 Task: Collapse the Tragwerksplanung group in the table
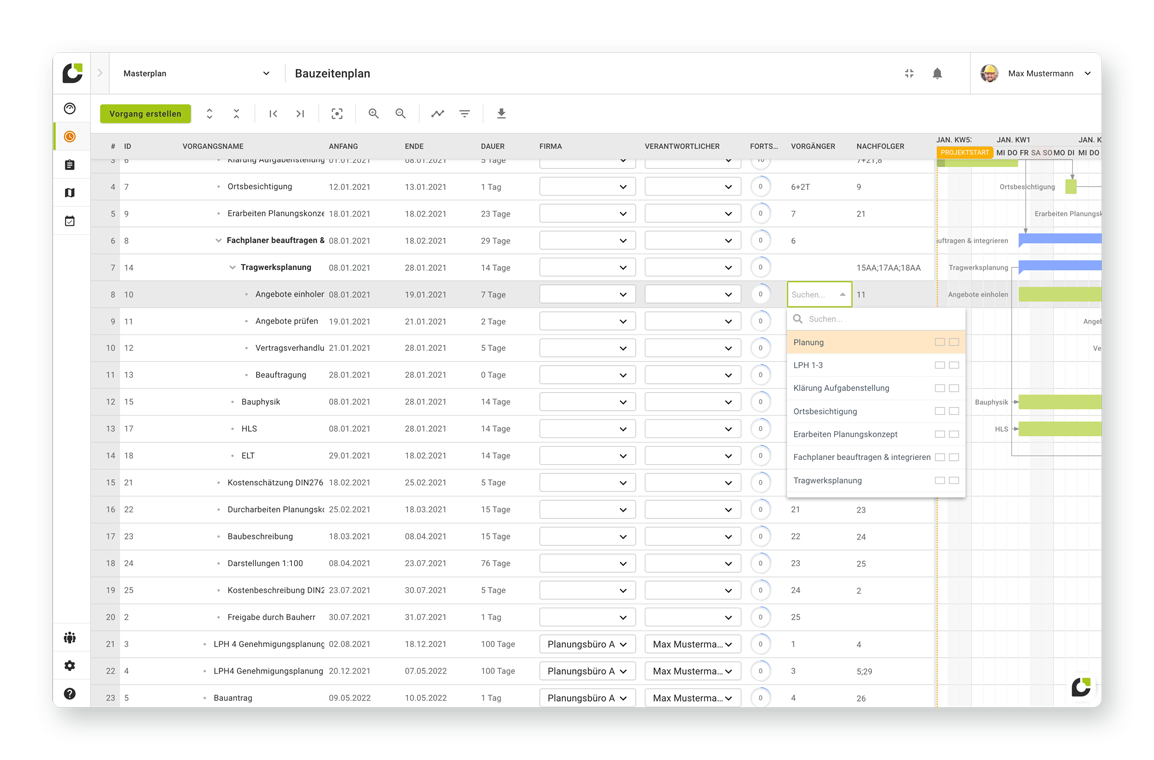[x=233, y=268]
